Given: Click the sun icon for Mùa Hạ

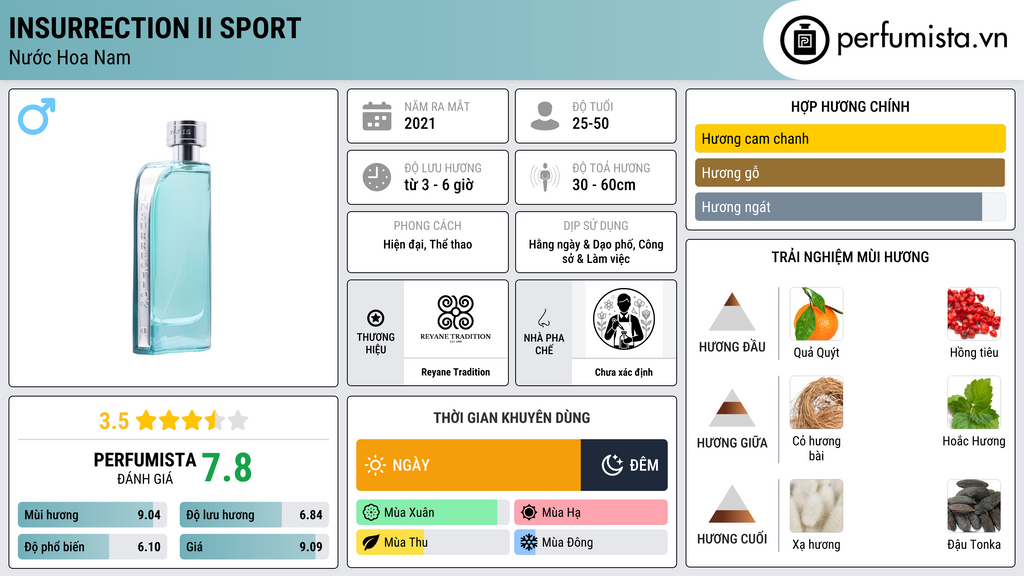Looking at the screenshot, I should pyautogui.click(x=529, y=513).
